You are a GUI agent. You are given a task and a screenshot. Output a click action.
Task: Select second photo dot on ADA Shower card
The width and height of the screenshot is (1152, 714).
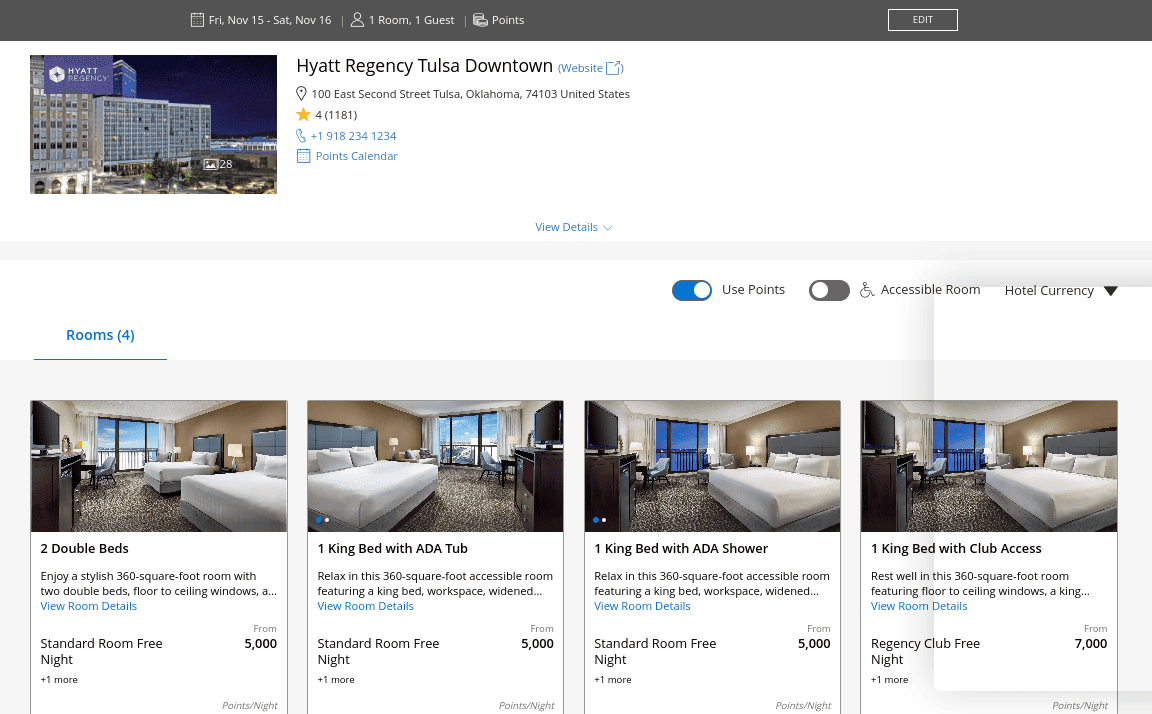(604, 520)
